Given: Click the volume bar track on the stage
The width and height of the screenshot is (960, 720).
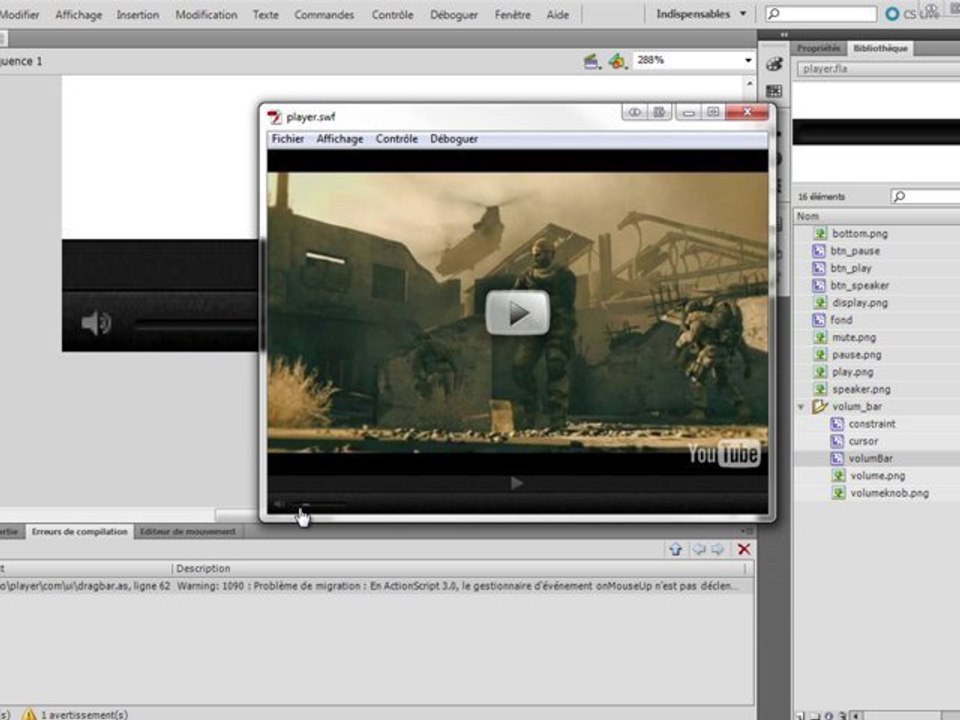Looking at the screenshot, I should 196,327.
